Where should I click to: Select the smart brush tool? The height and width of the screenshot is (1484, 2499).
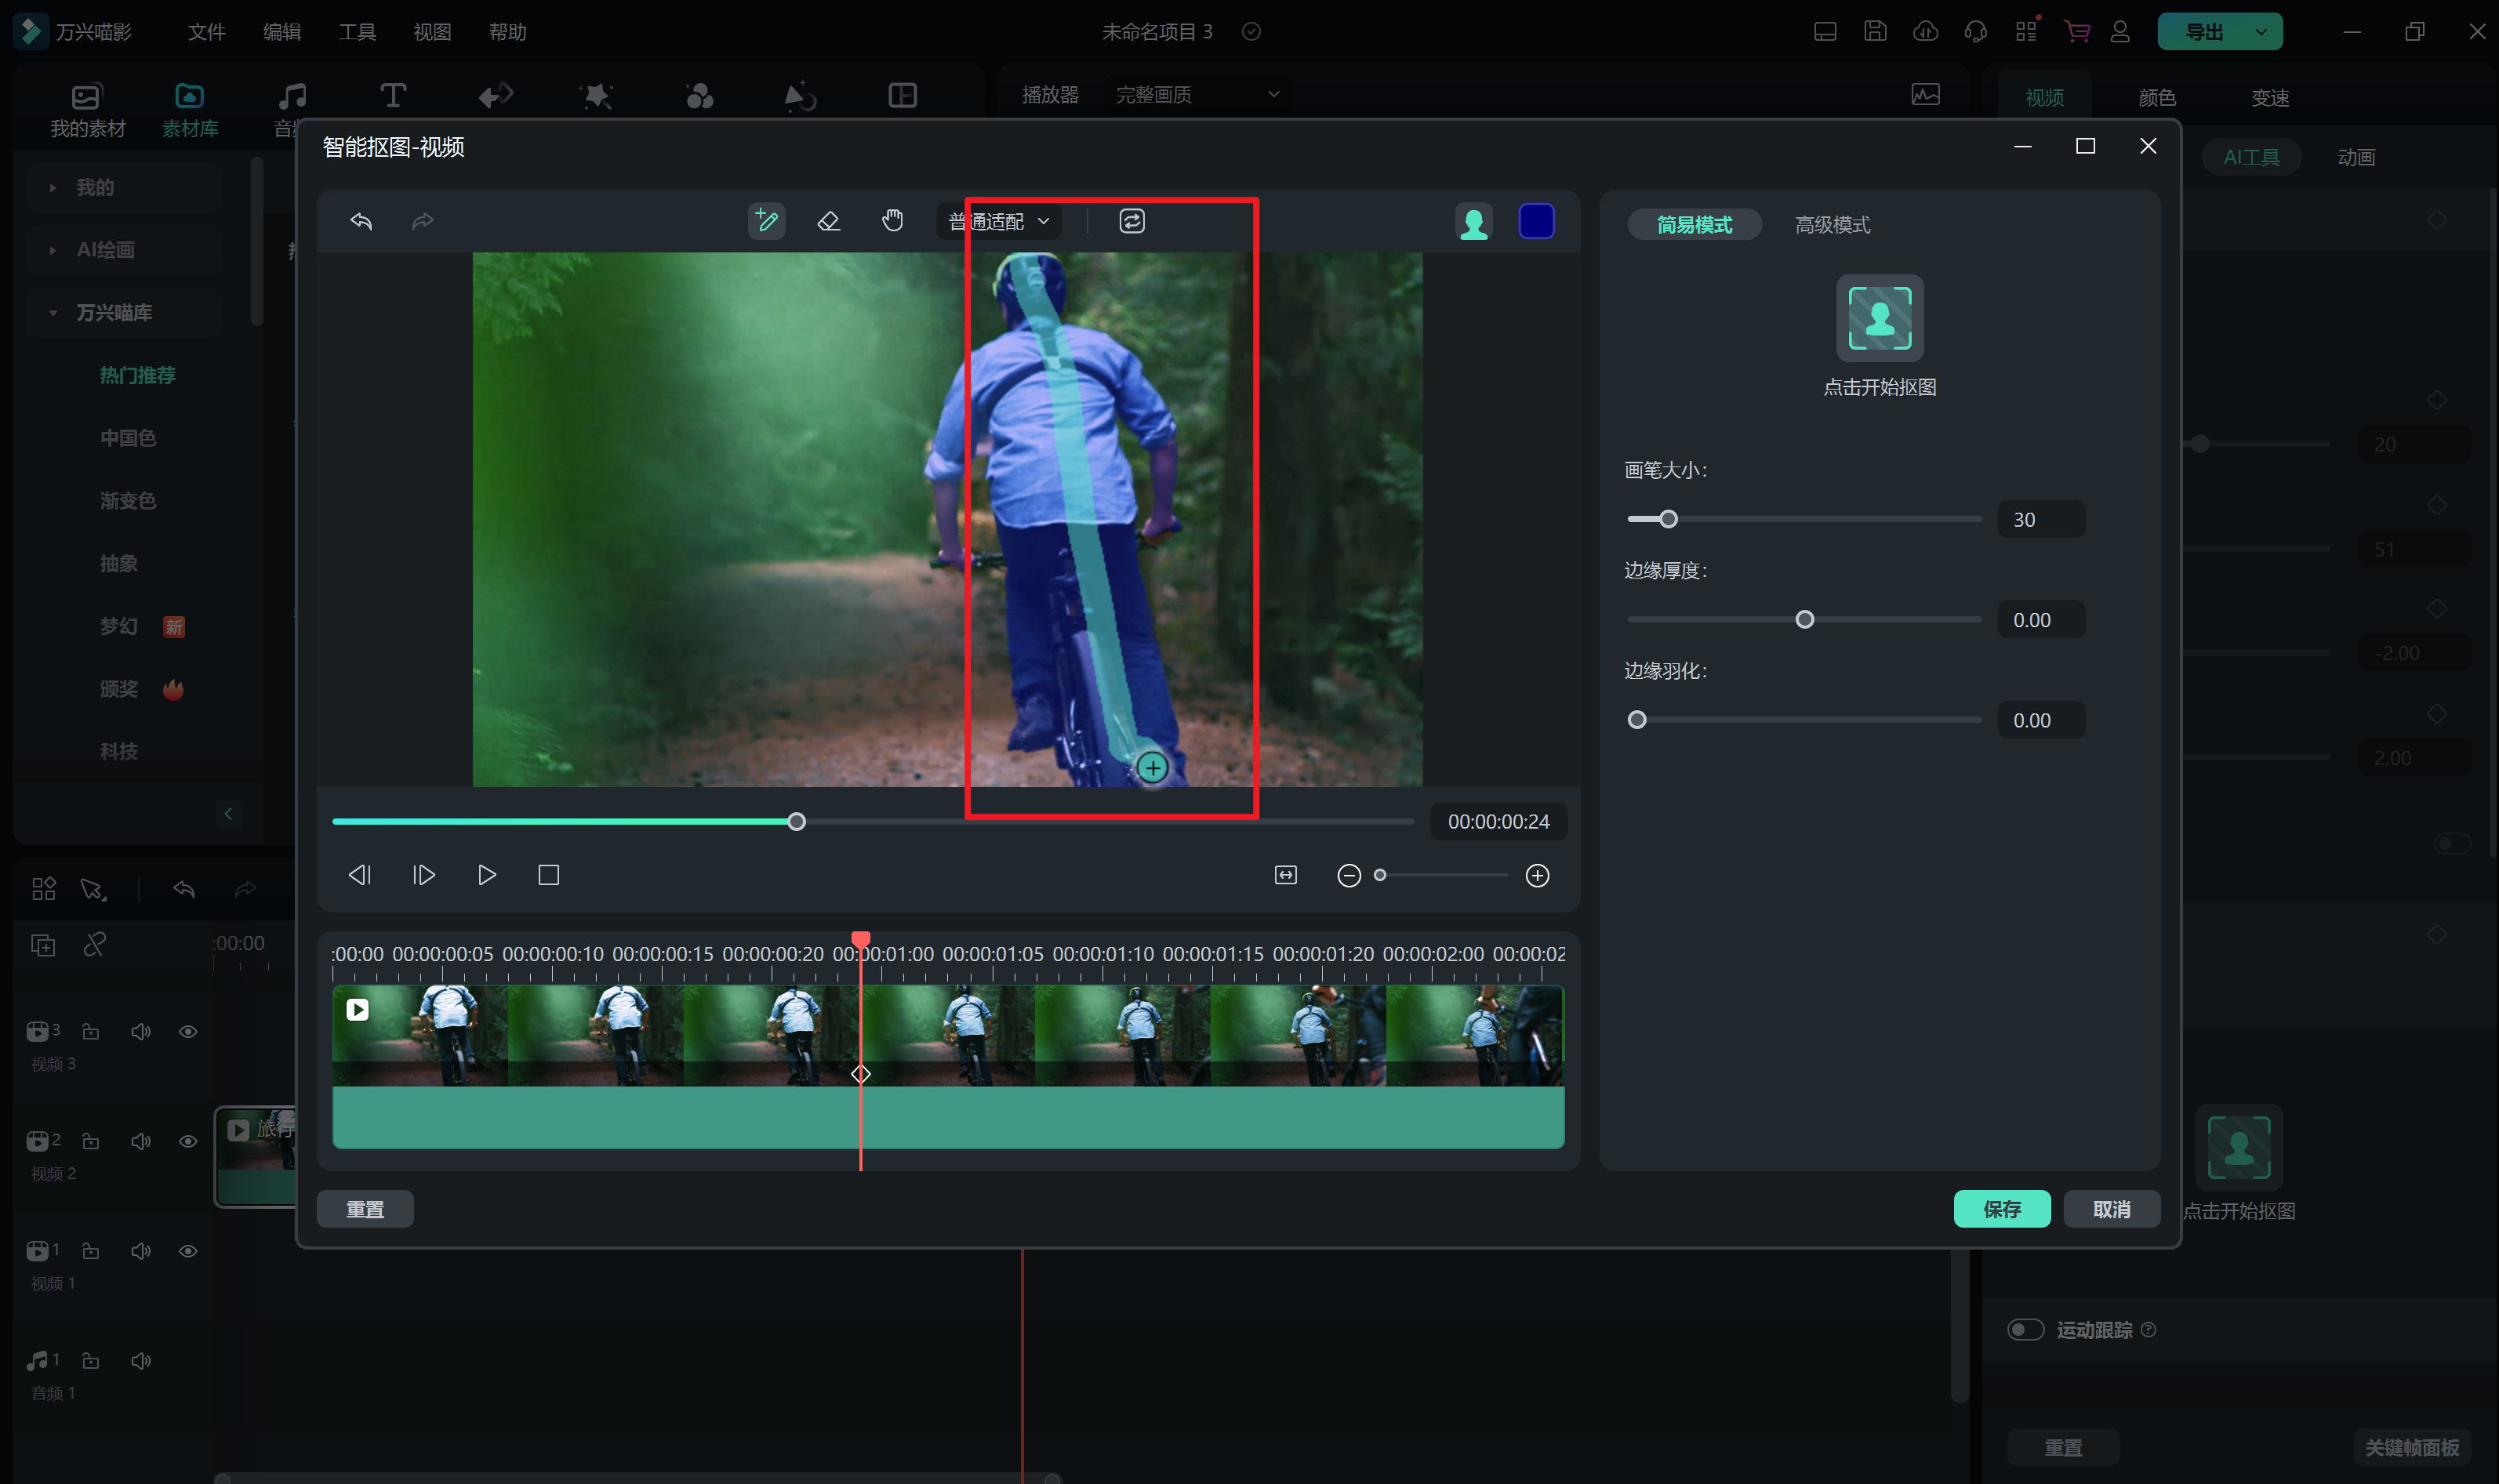point(766,221)
